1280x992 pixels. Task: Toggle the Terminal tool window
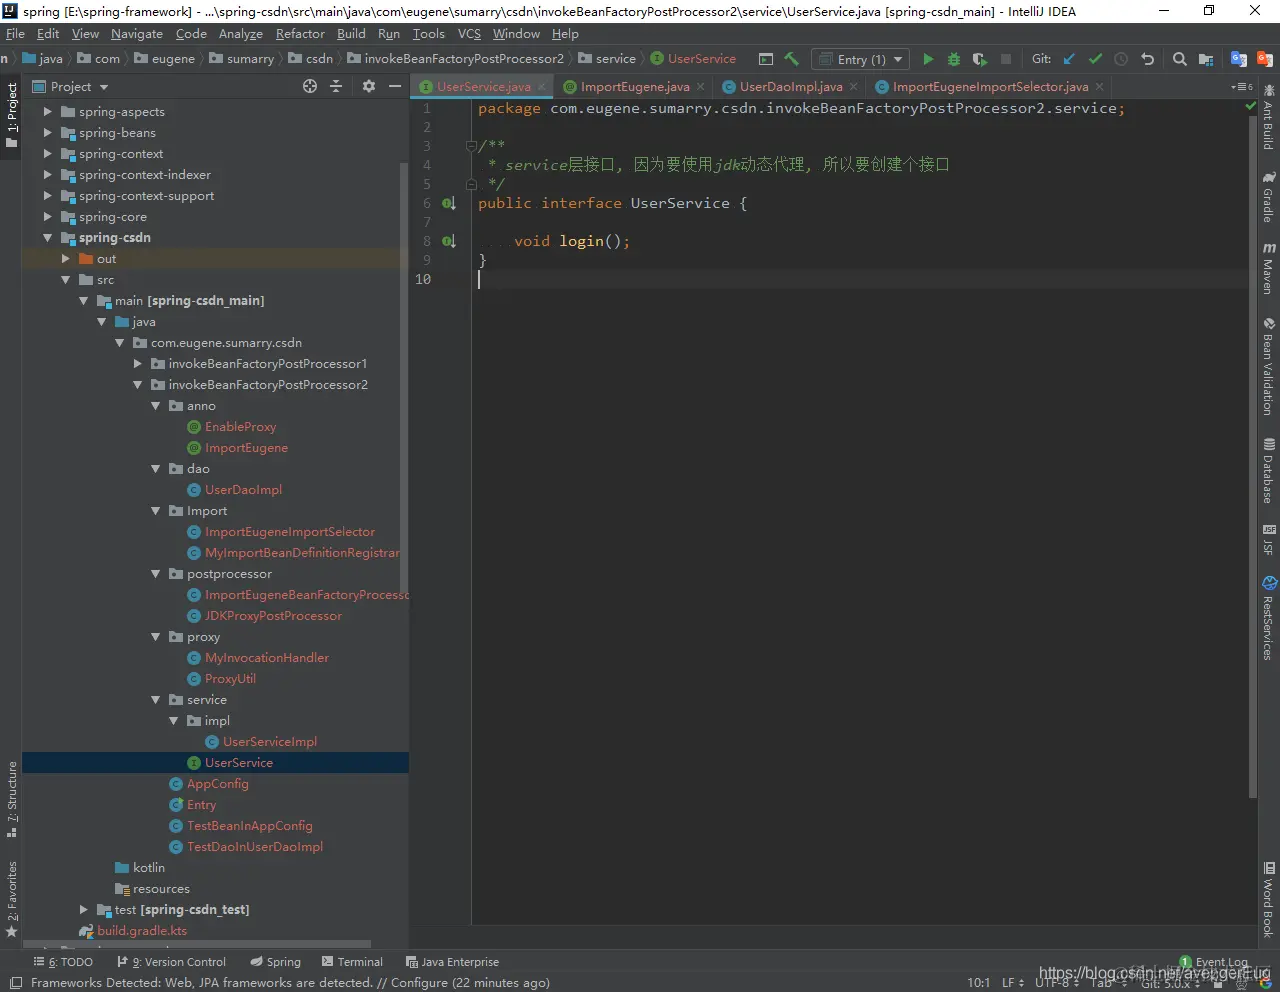[352, 962]
